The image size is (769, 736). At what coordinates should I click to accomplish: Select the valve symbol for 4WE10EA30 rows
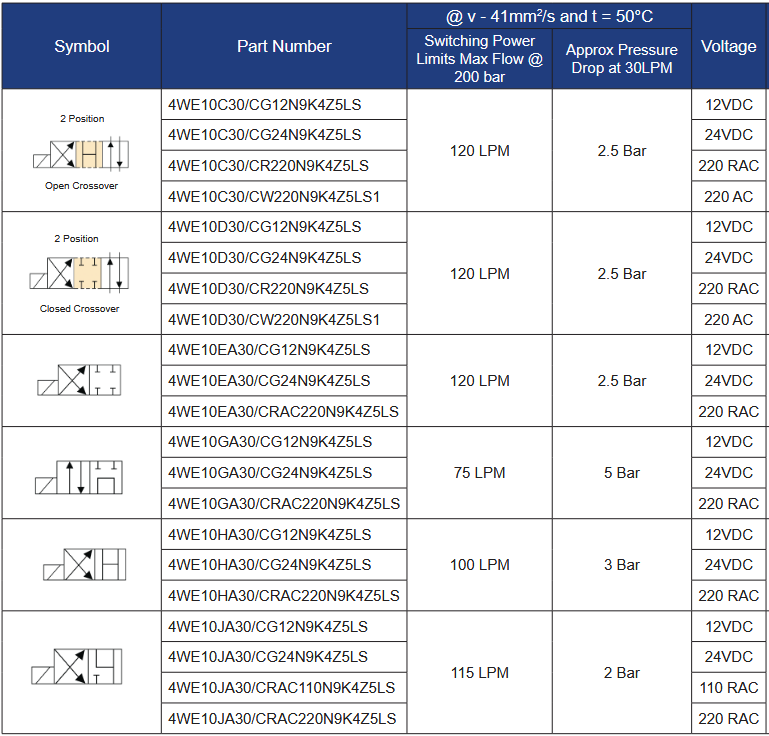tap(80, 381)
